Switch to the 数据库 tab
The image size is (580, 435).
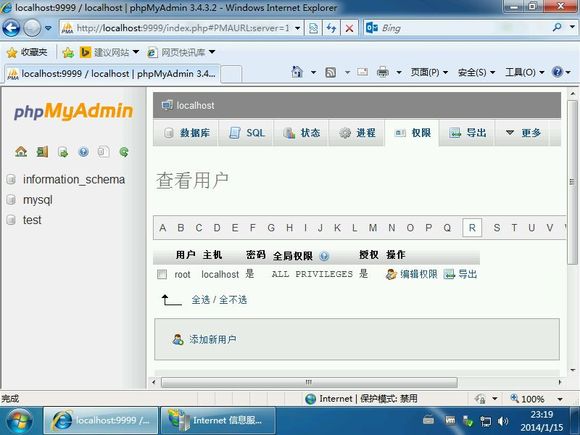(x=186, y=133)
